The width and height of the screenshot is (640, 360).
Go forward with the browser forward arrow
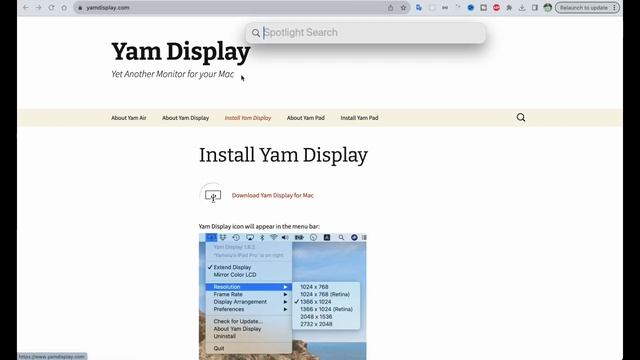pos(38,8)
